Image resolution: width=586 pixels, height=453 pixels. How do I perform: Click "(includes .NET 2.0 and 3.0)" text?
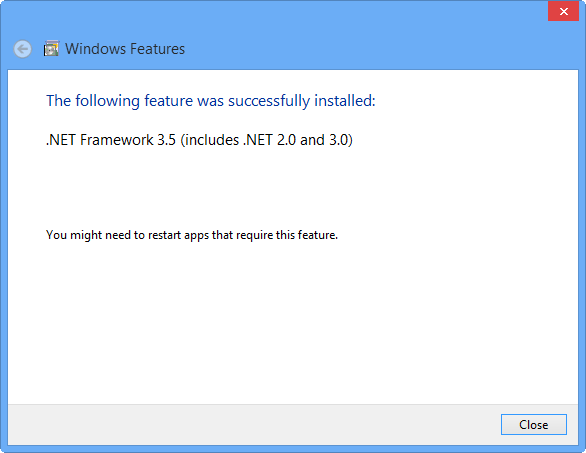click(266, 140)
